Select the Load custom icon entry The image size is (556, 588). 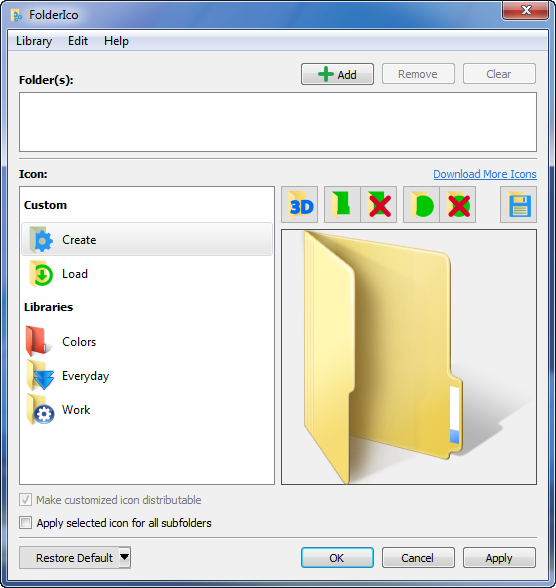coord(147,274)
